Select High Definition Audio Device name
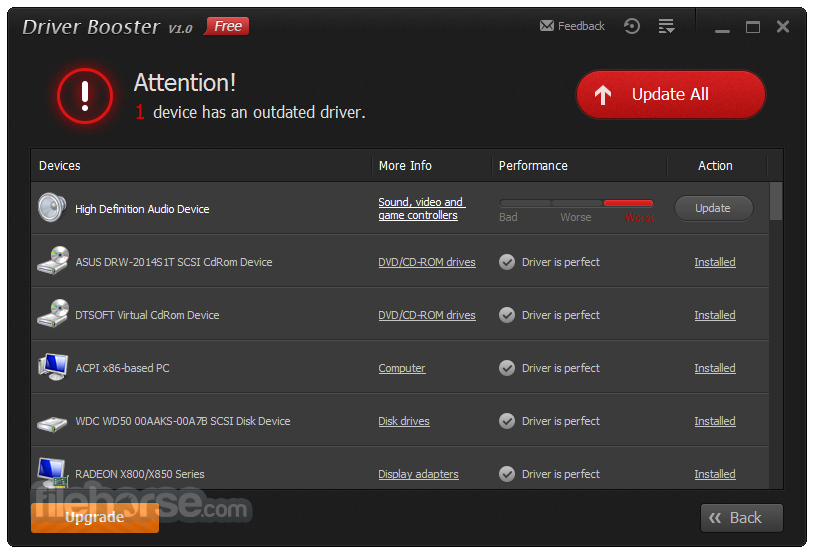813x553 pixels. coord(142,209)
